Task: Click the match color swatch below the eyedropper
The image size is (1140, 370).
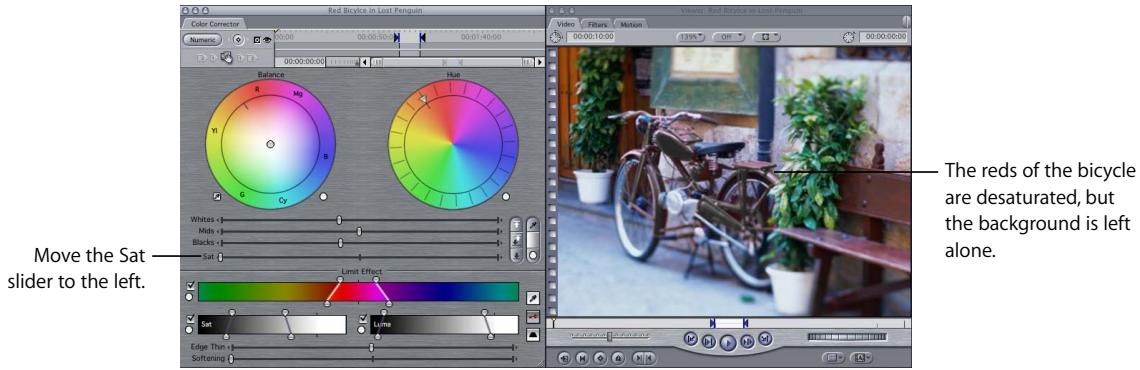Action: point(534,241)
